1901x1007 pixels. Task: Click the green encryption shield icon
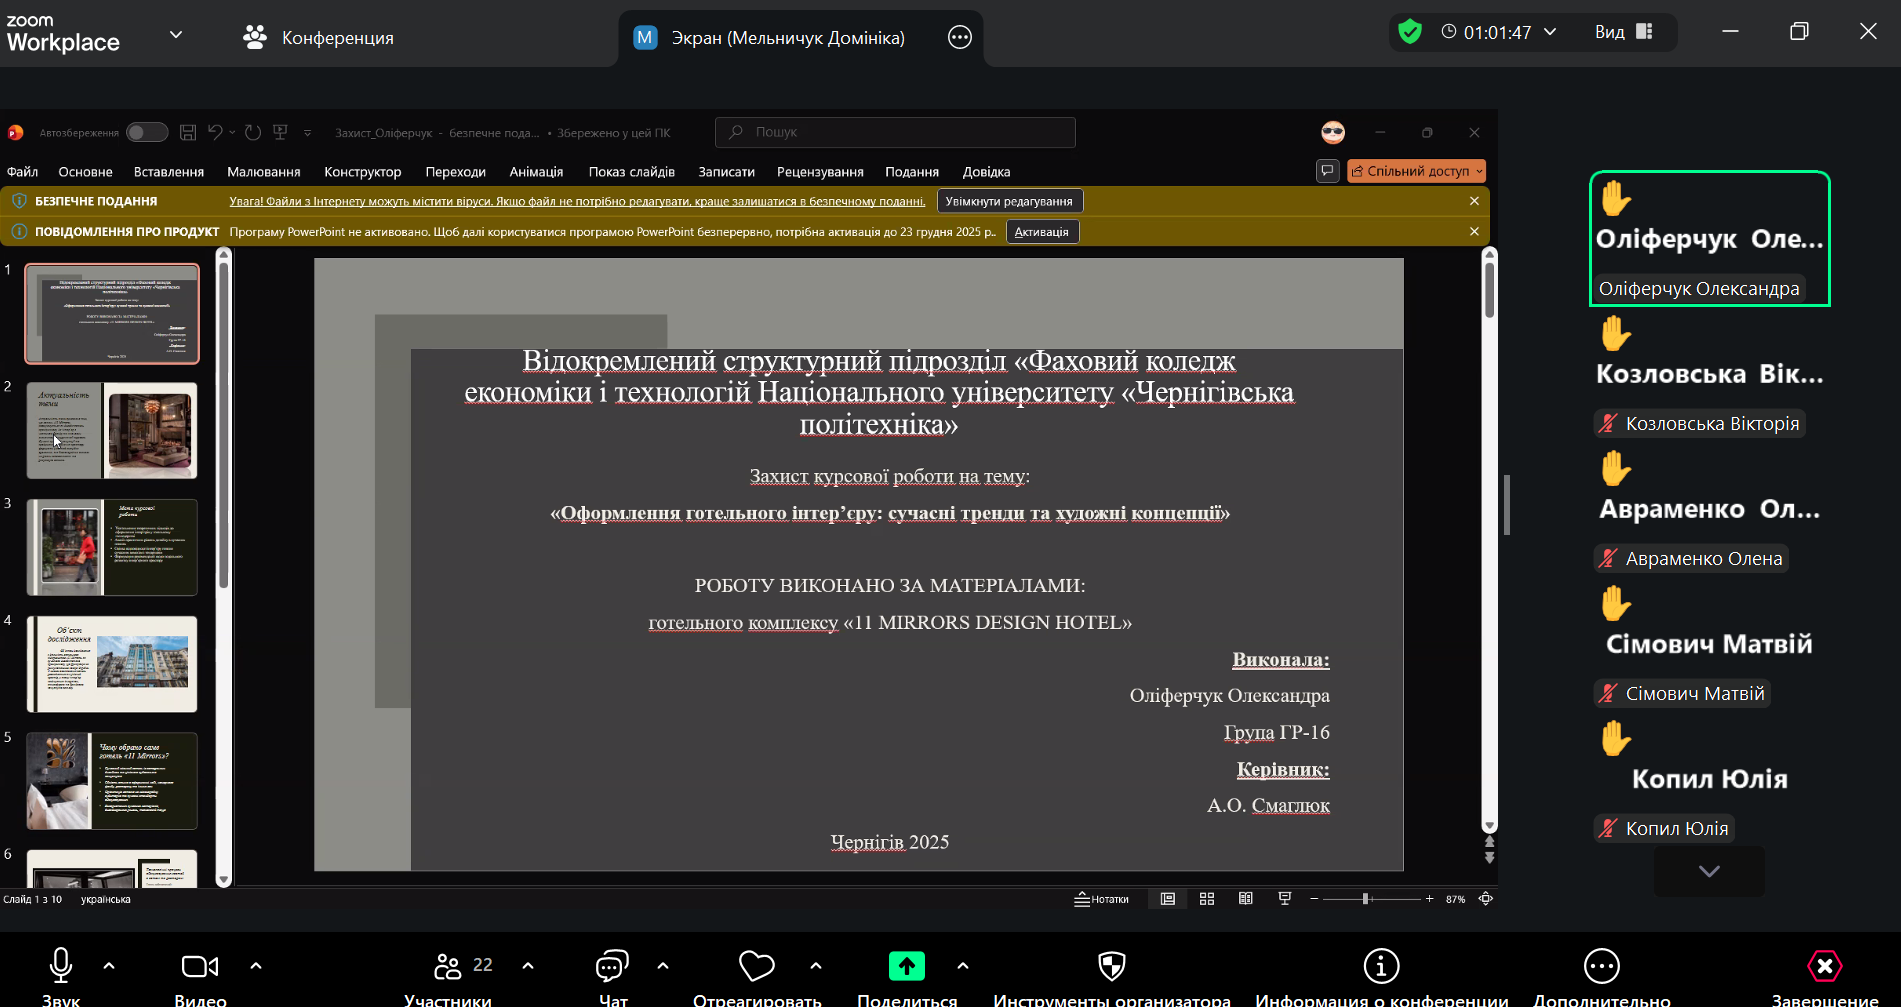point(1410,32)
